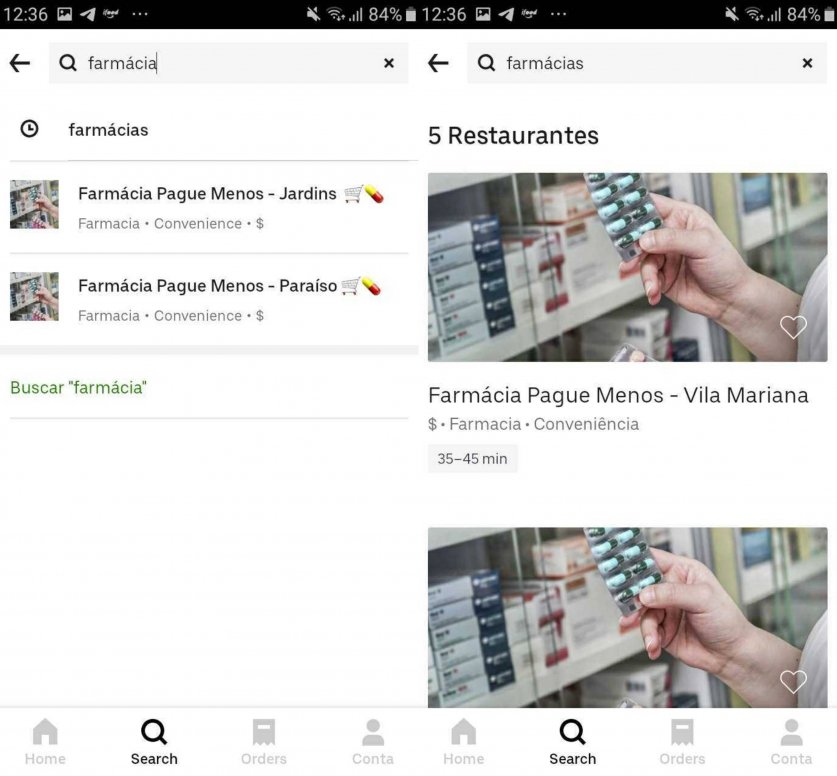
Task: Clear the 'farmácia' search text
Action: [x=389, y=63]
